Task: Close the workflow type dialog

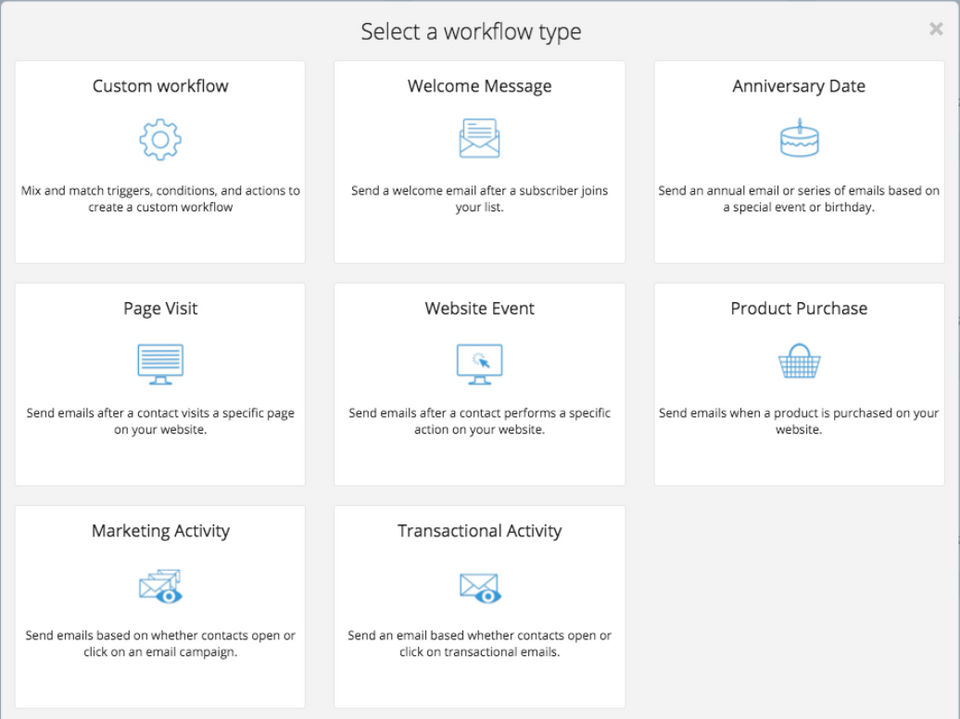Action: [936, 29]
